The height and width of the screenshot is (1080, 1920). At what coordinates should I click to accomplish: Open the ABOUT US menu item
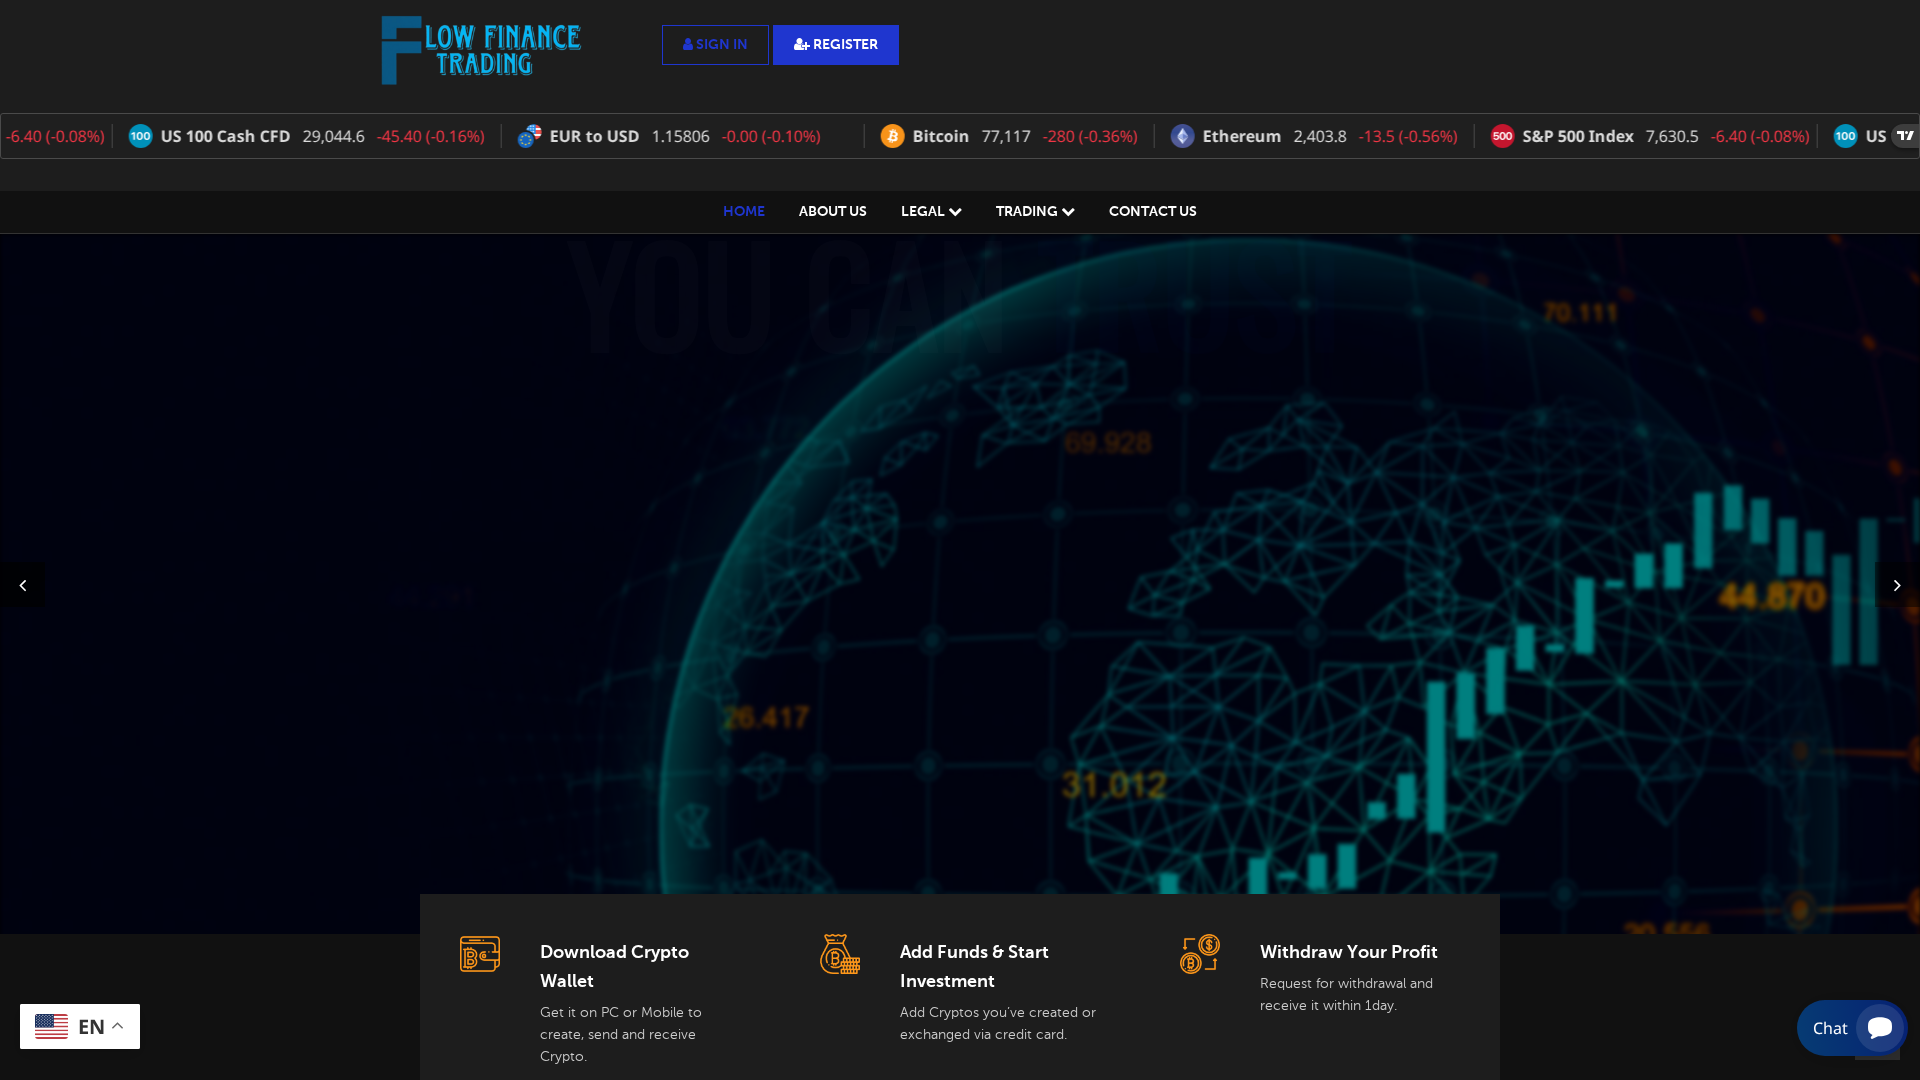click(833, 212)
